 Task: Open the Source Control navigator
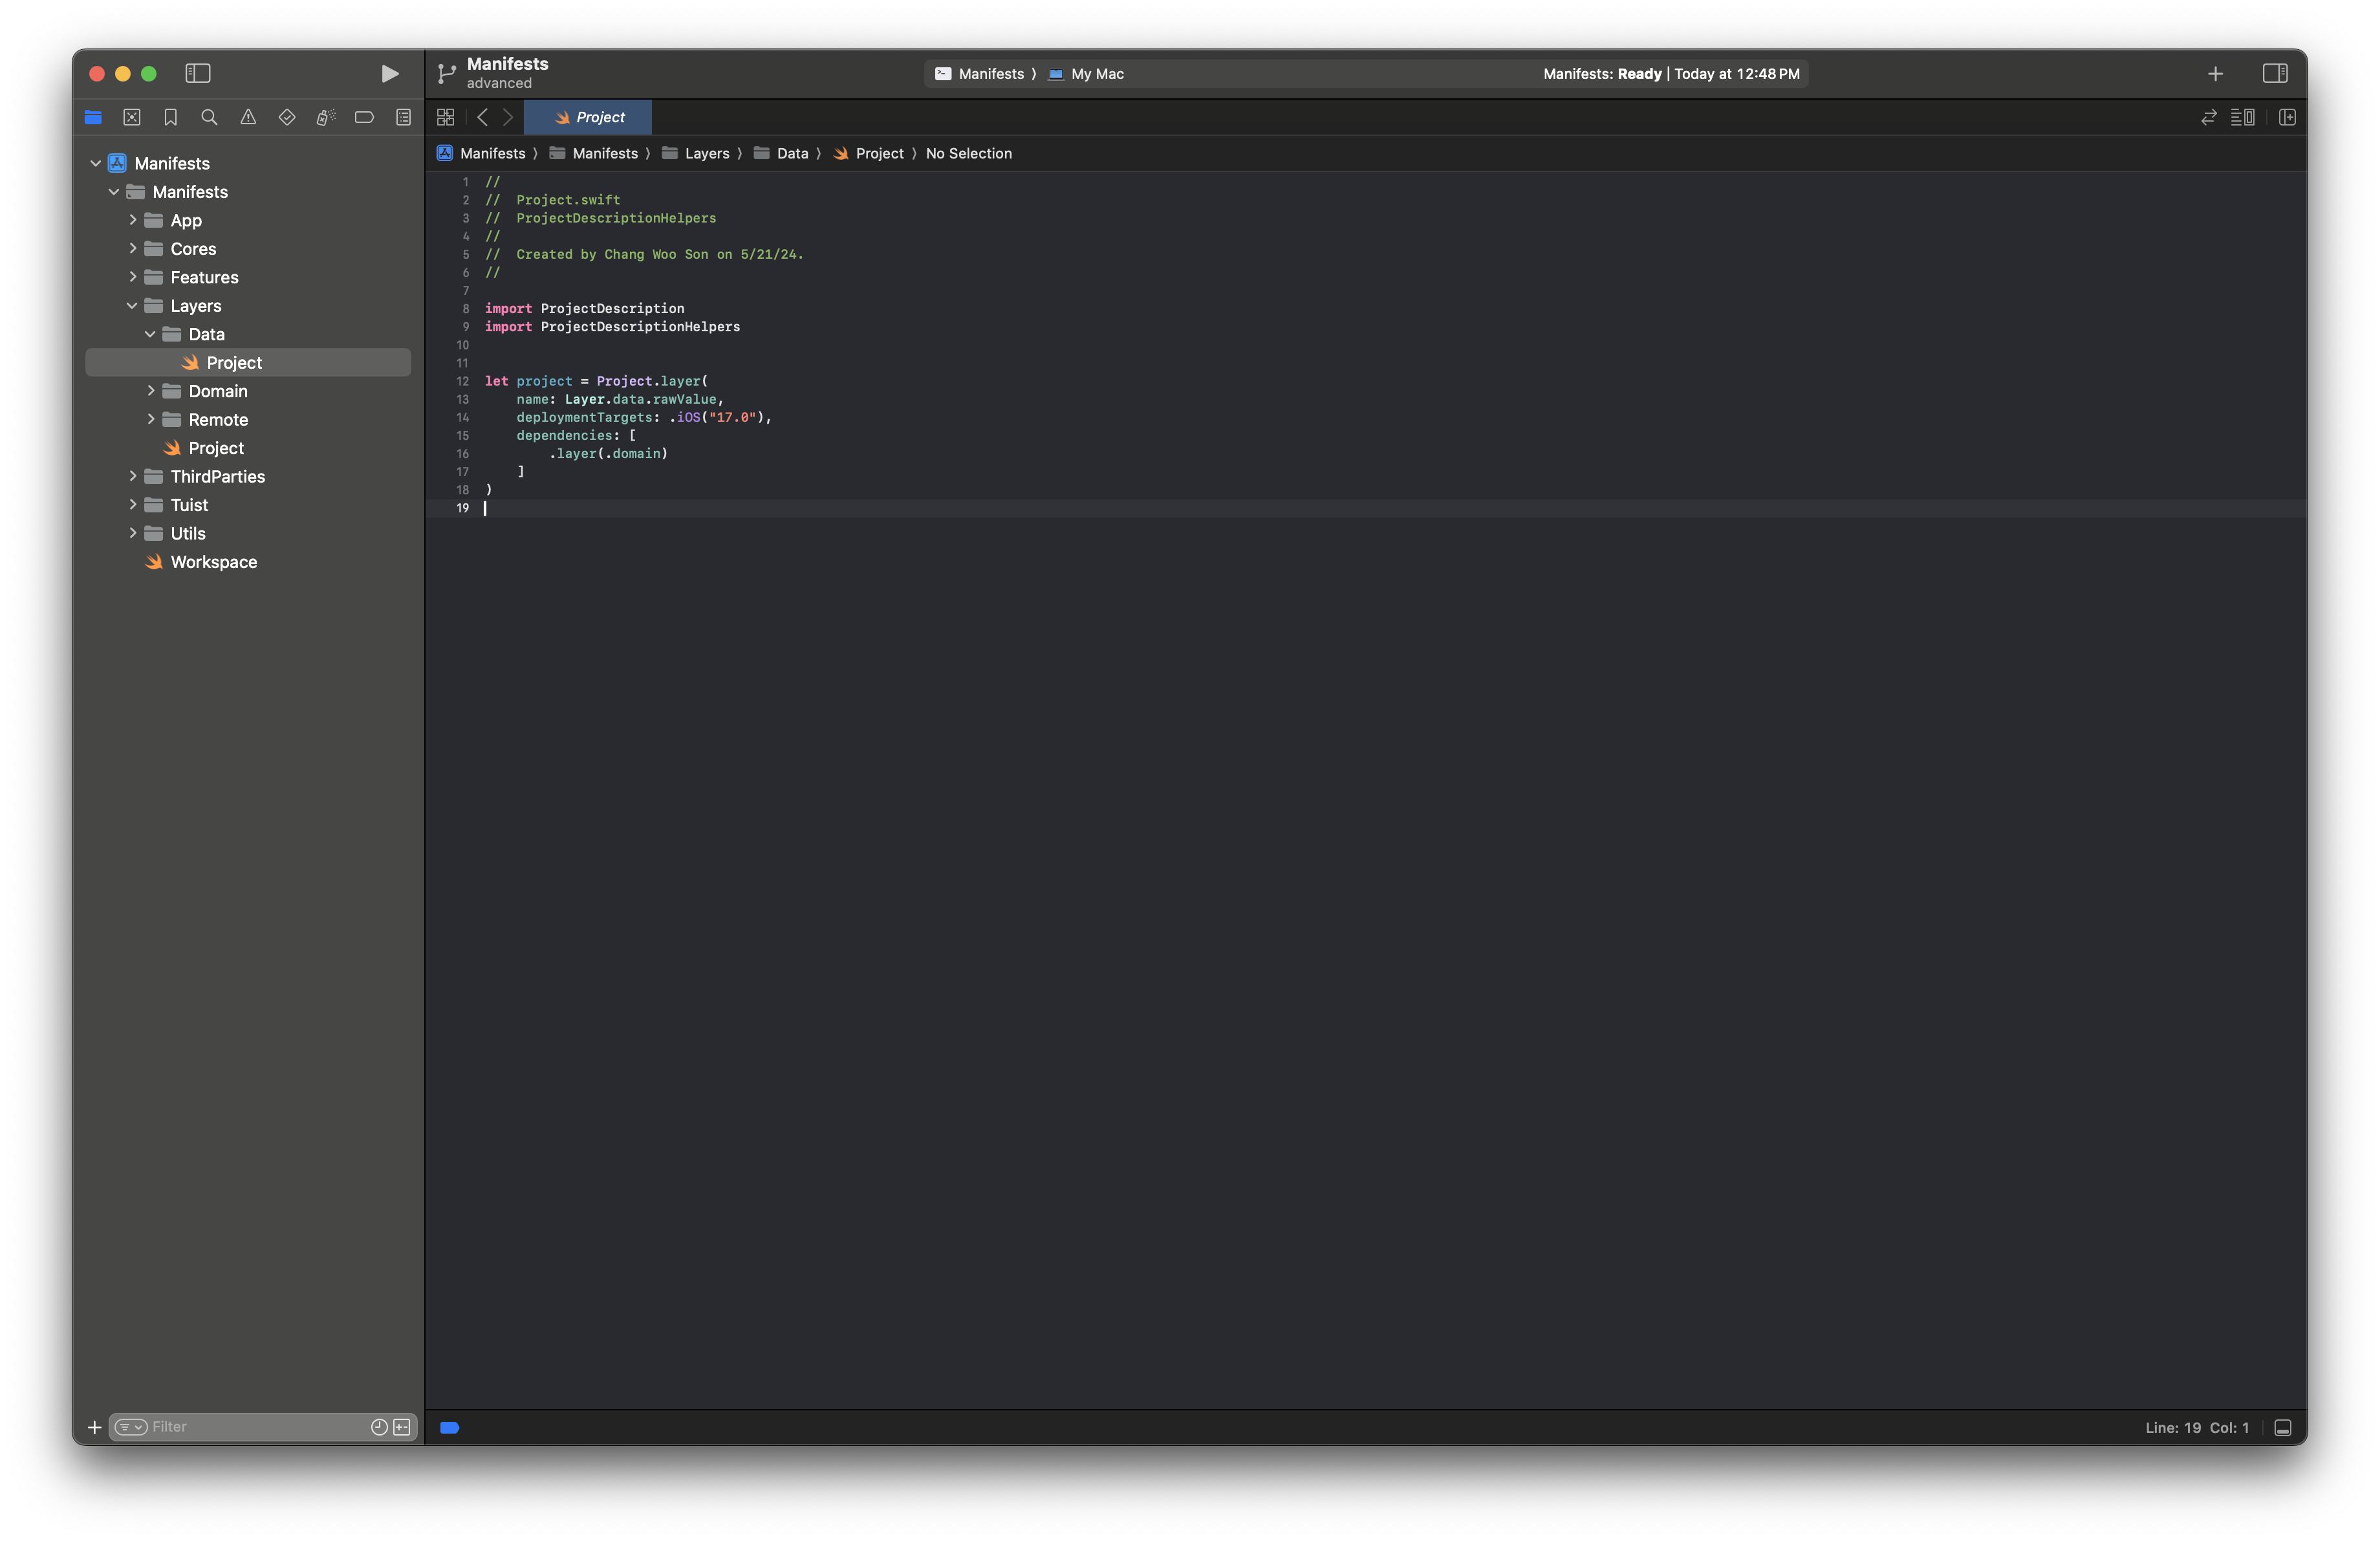pos(132,117)
